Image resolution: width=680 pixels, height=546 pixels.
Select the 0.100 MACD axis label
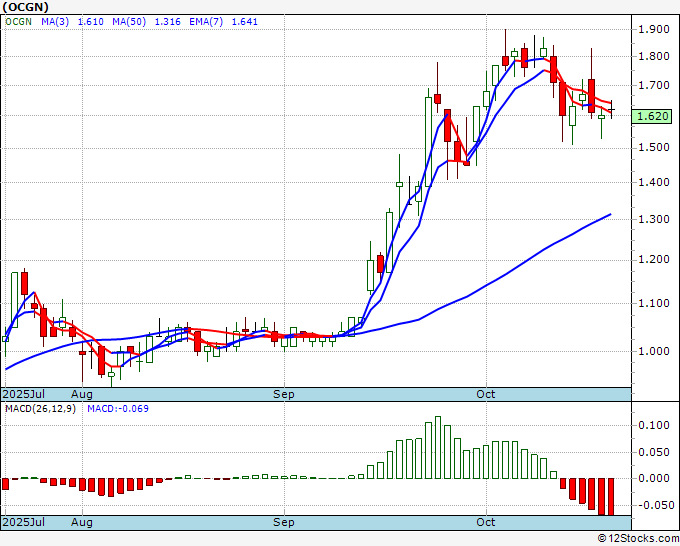(655, 426)
